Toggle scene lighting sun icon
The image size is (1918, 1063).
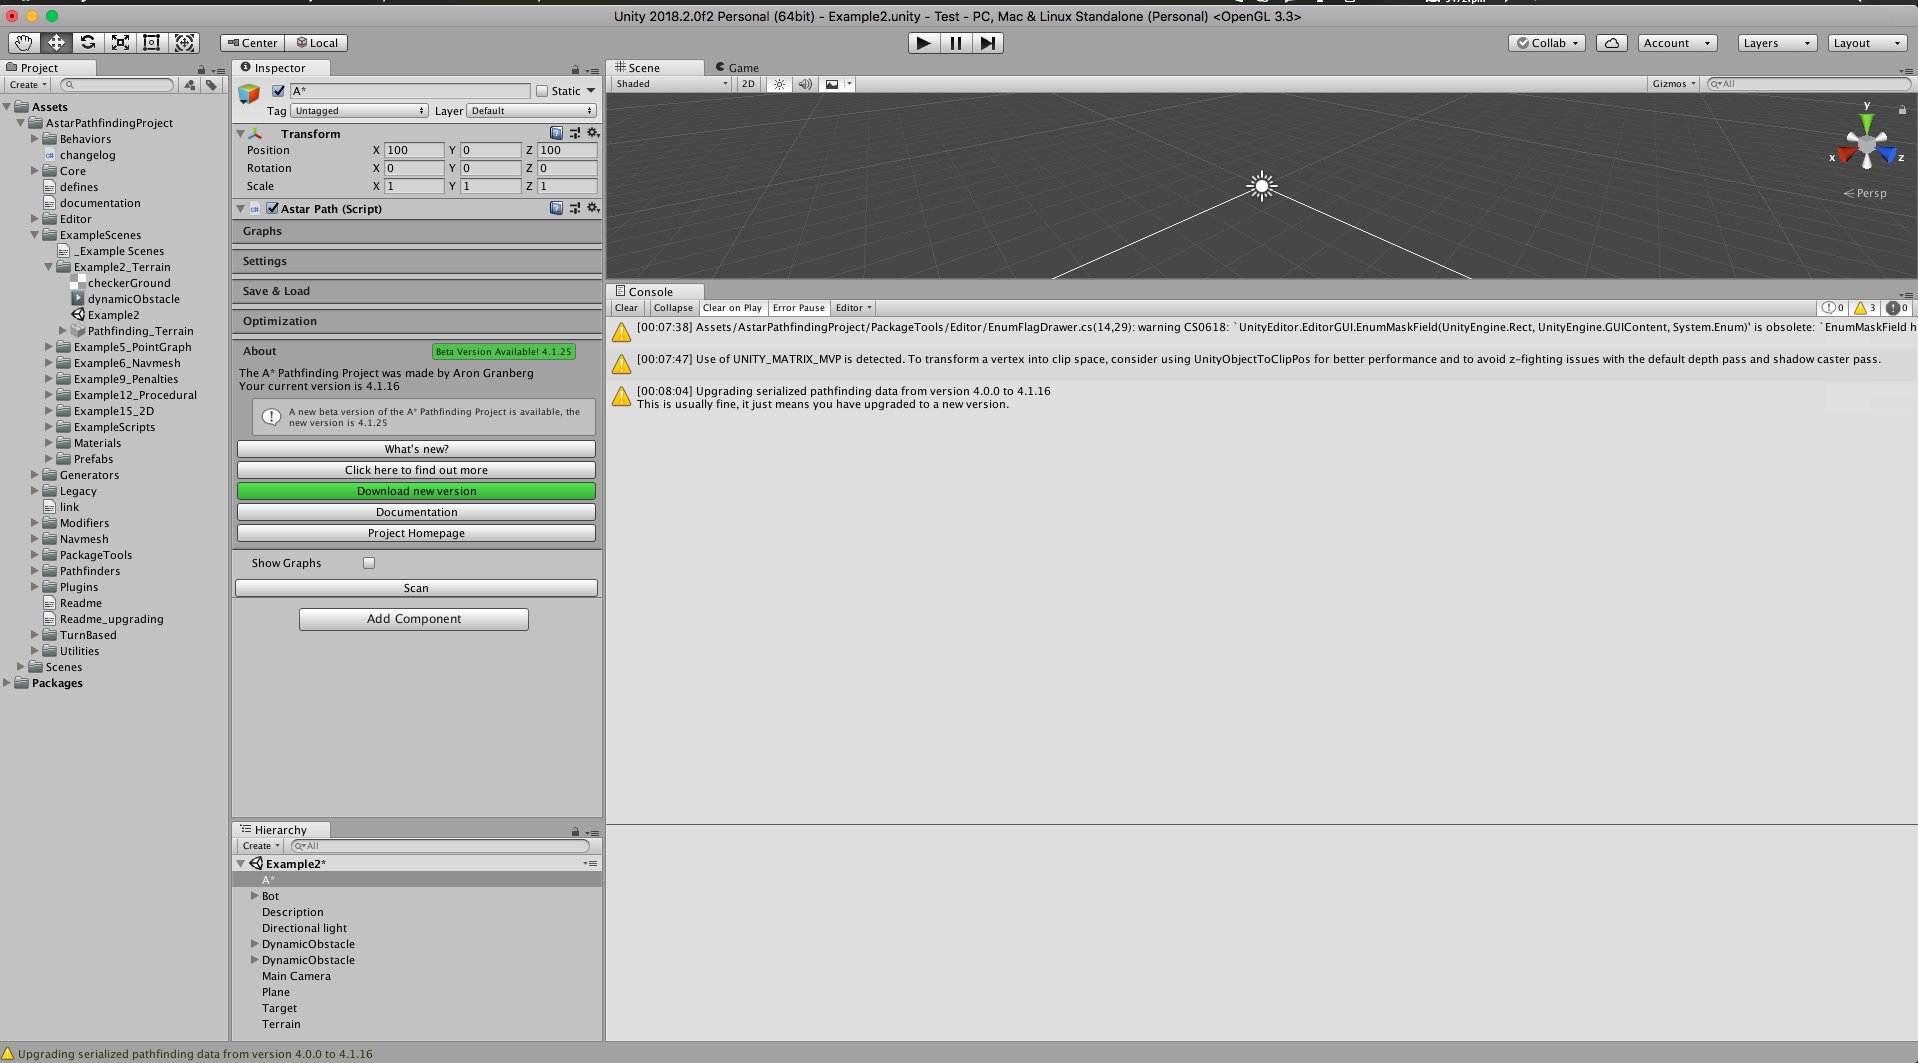[780, 84]
